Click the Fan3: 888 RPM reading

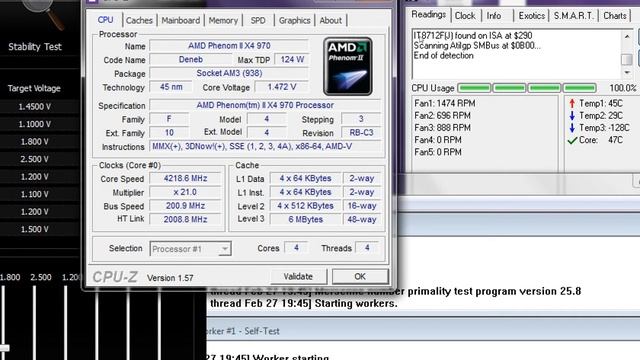pos(442,128)
